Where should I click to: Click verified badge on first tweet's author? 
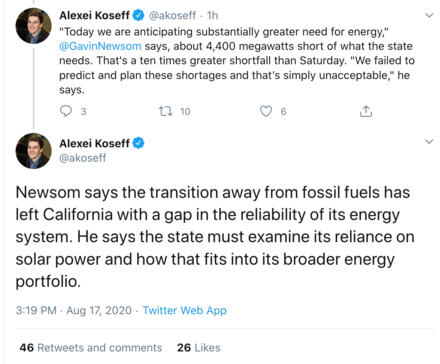point(139,15)
